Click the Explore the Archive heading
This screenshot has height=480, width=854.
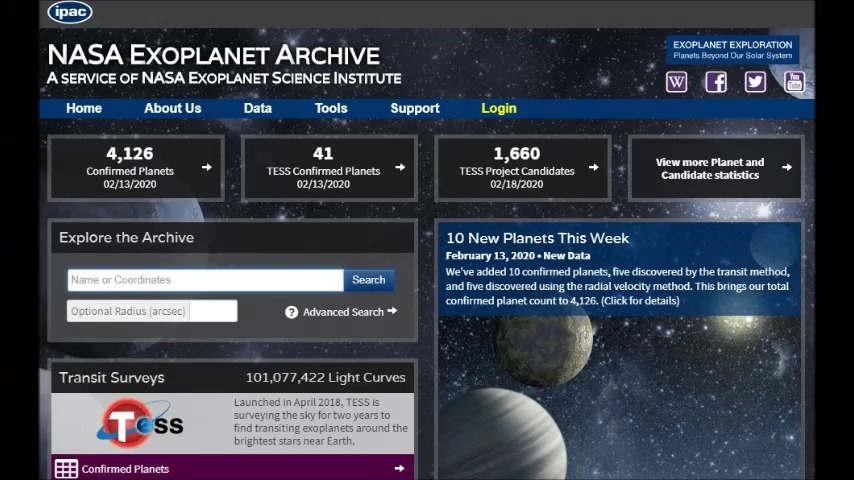[126, 238]
